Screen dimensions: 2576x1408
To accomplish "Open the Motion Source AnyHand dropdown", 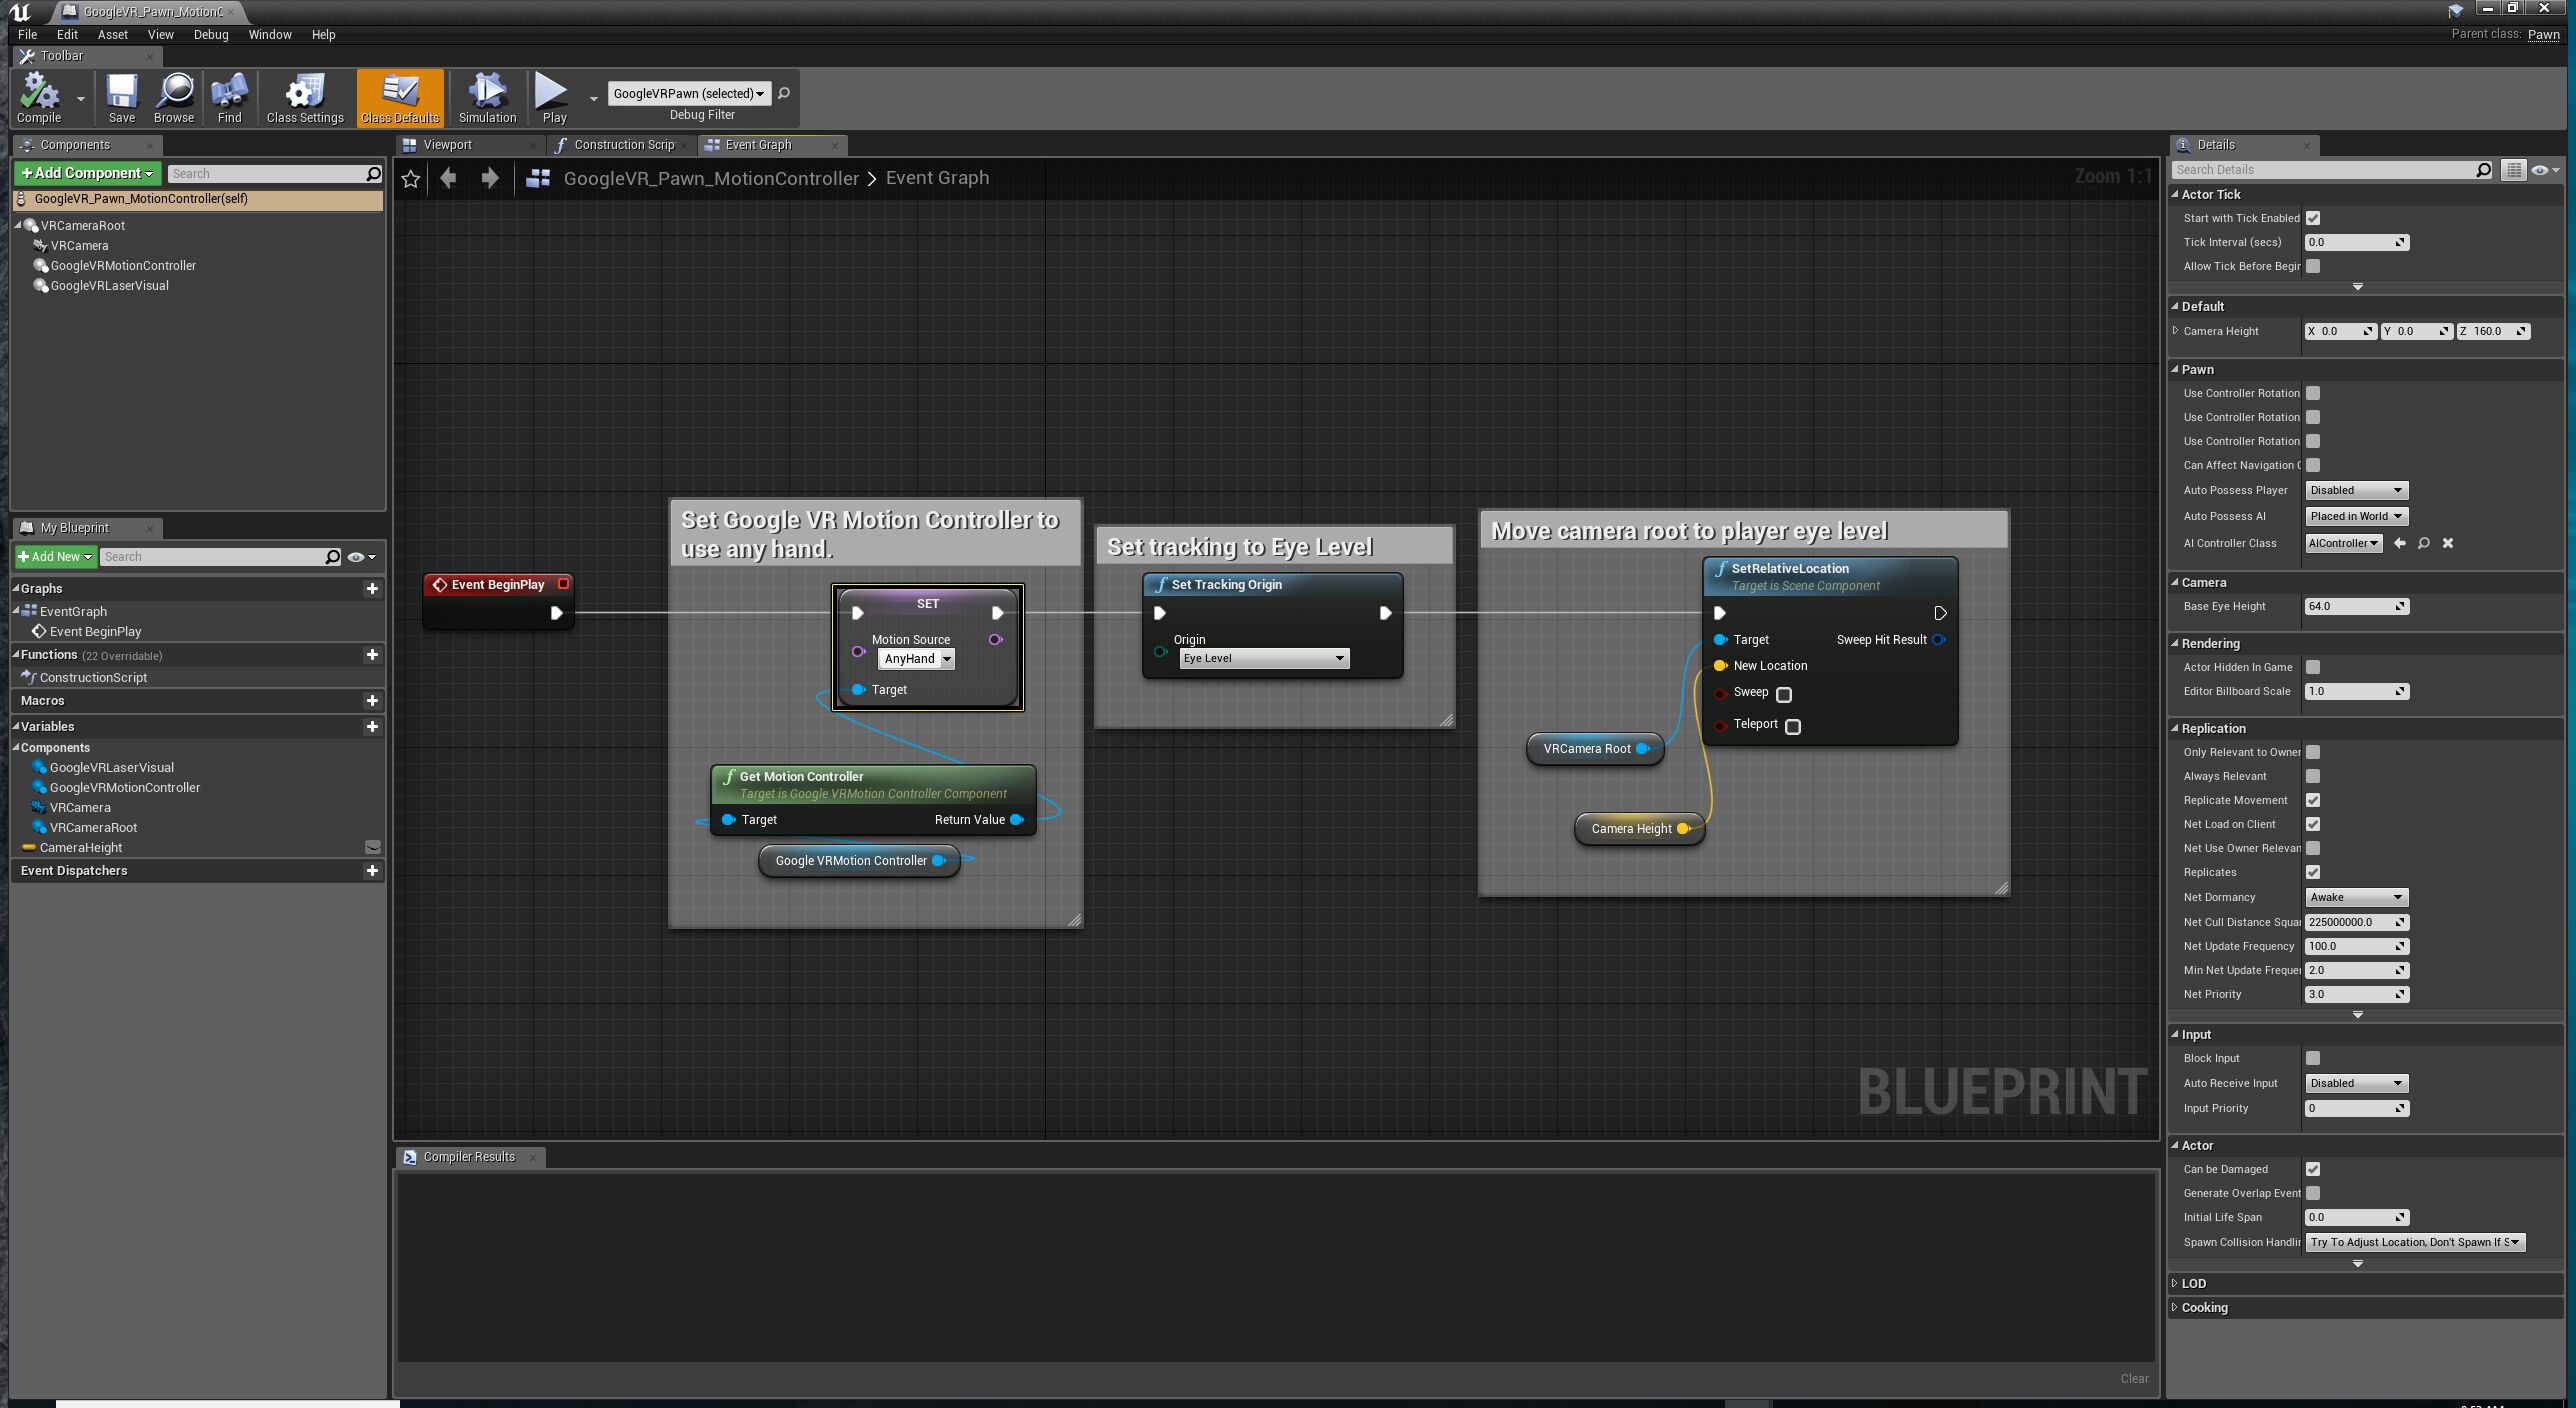I will (x=917, y=659).
